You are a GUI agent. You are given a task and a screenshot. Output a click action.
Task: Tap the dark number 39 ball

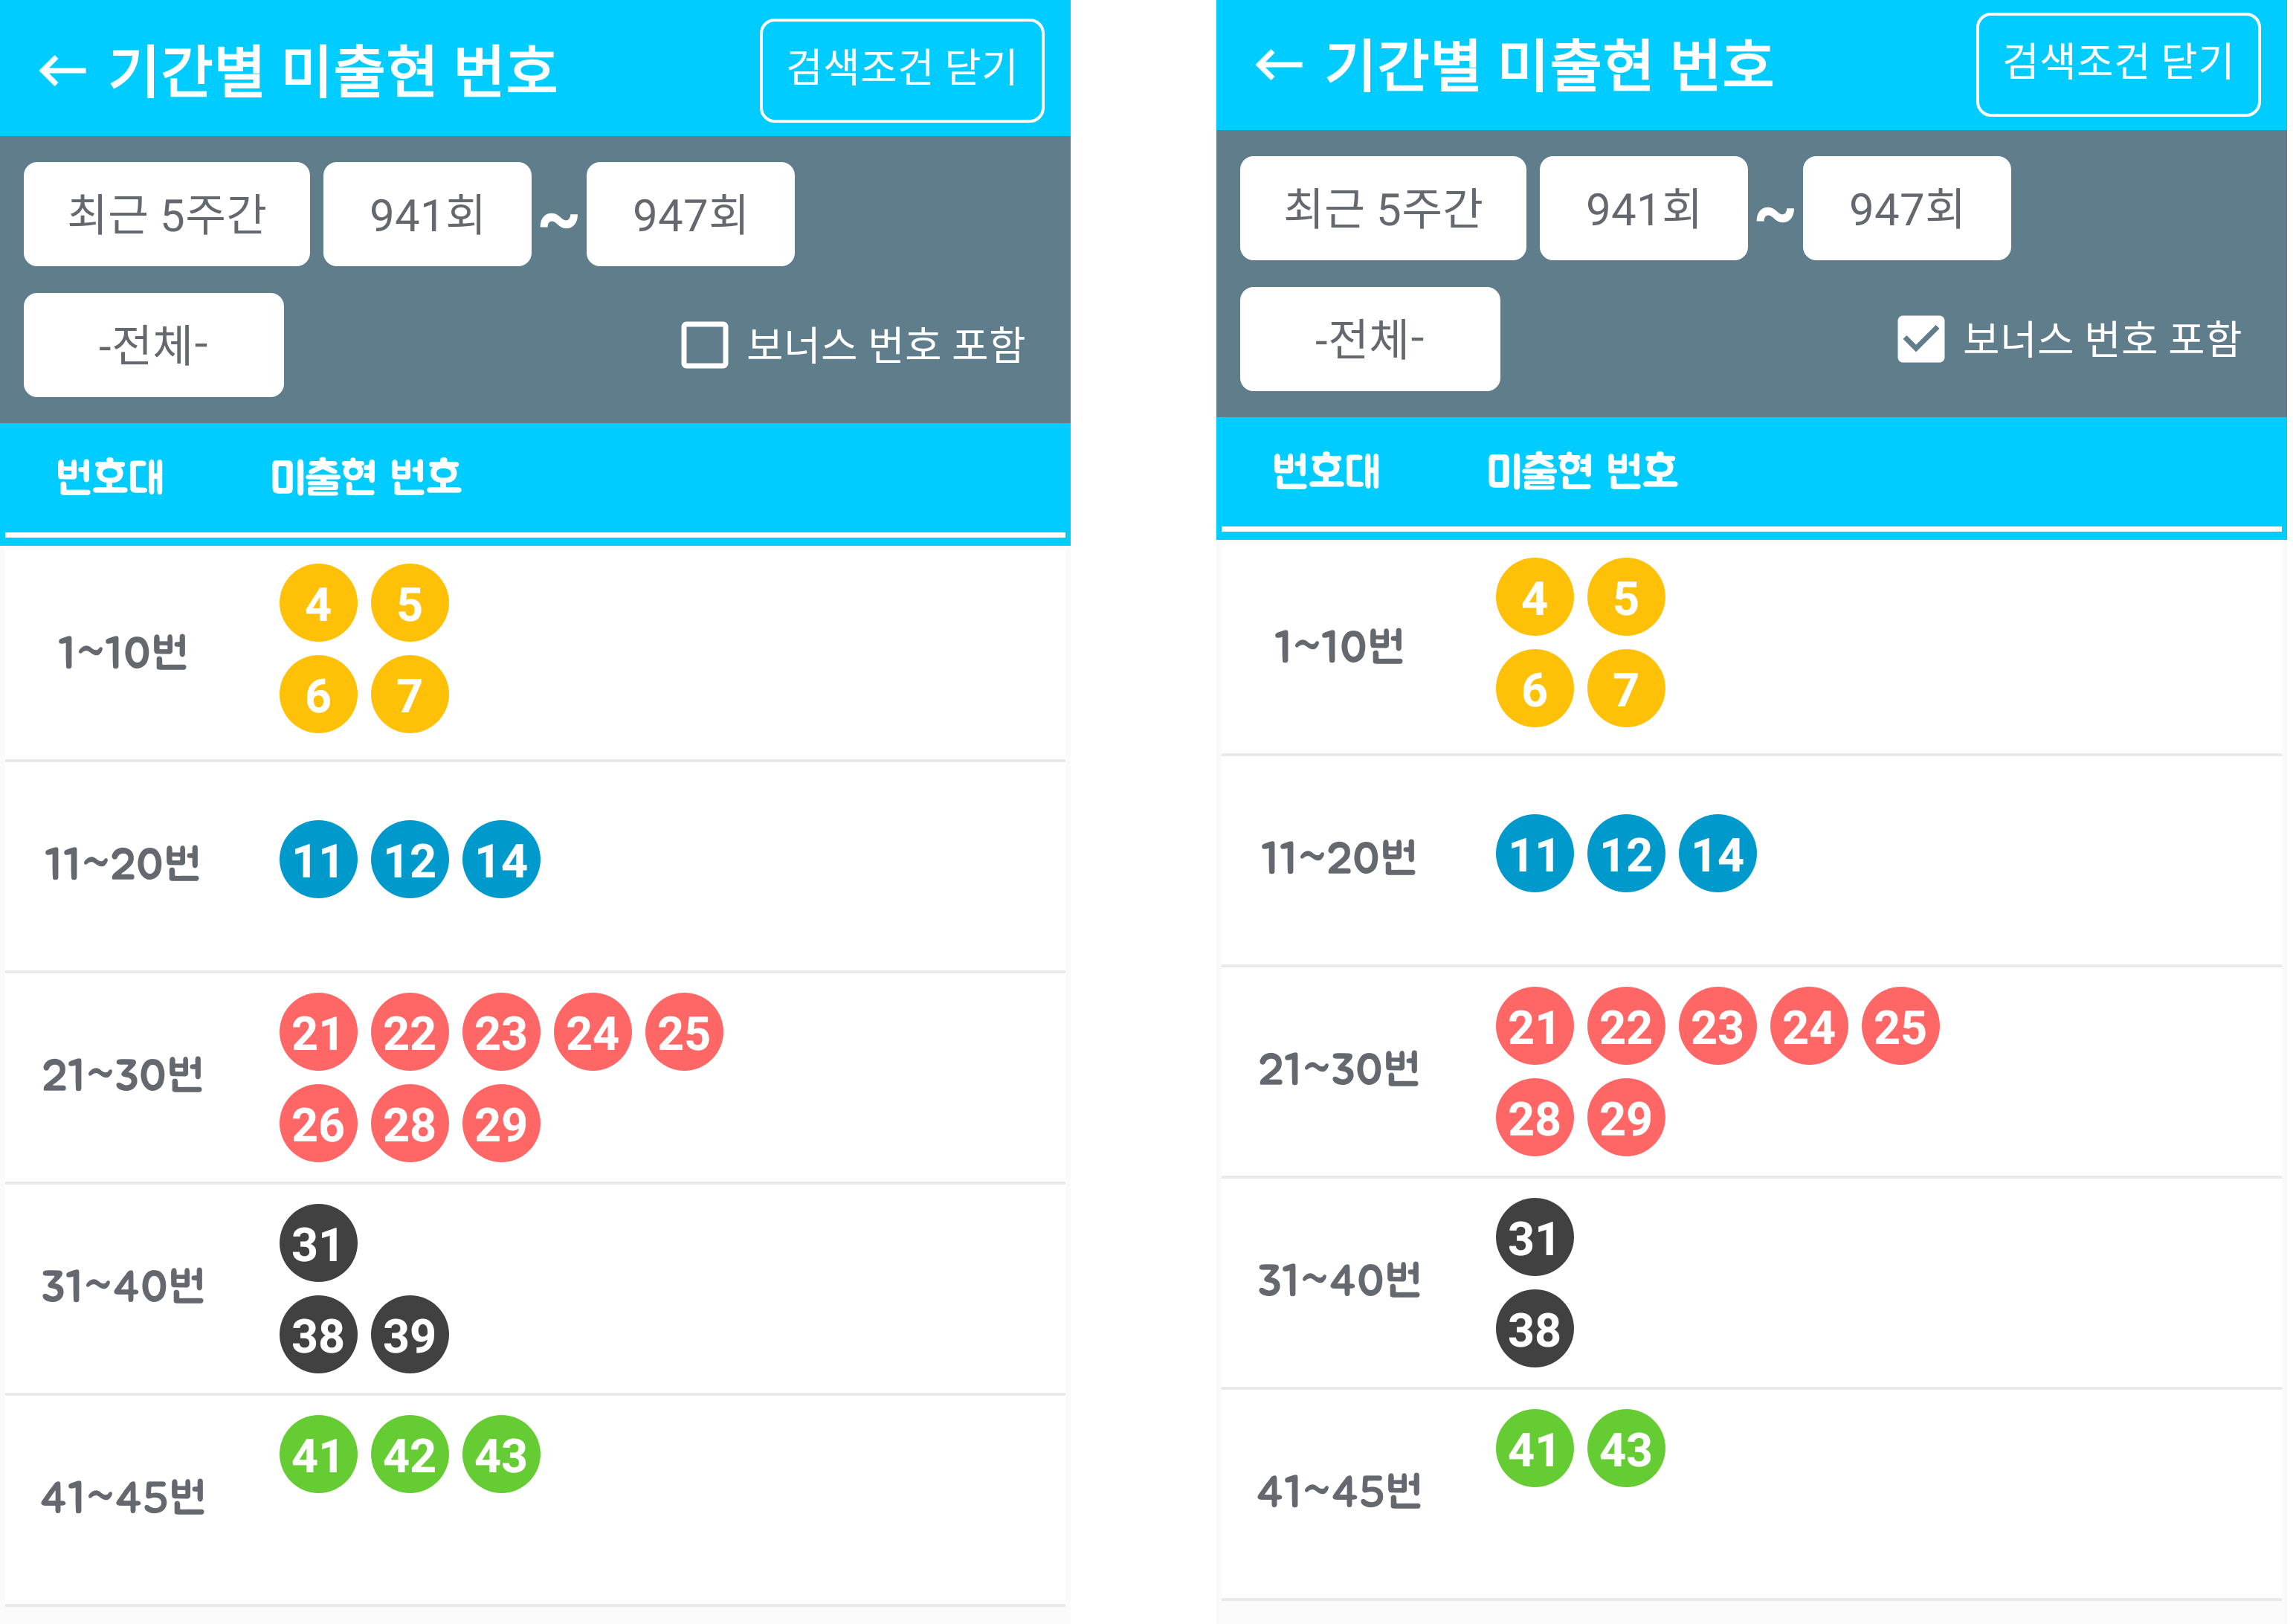[x=410, y=1336]
